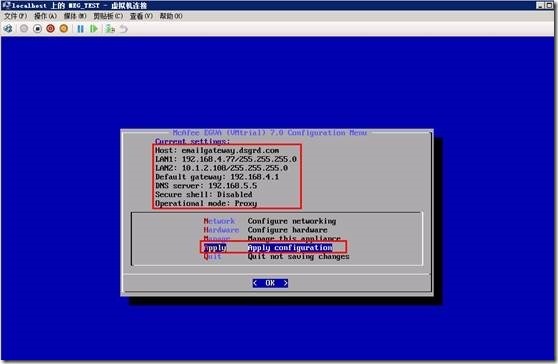Click LAN2 10.1.2.108 address line
The width and height of the screenshot is (558, 364).
(x=222, y=168)
